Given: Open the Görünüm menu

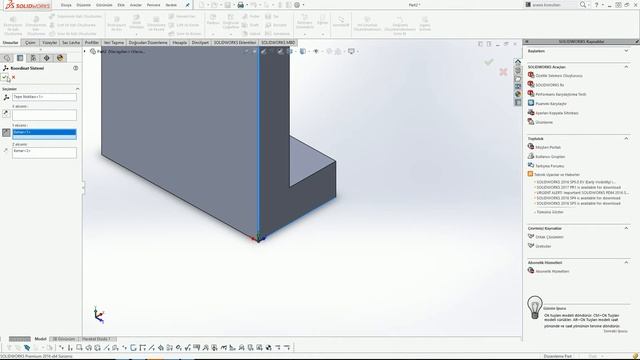Looking at the screenshot, I should point(104,5).
